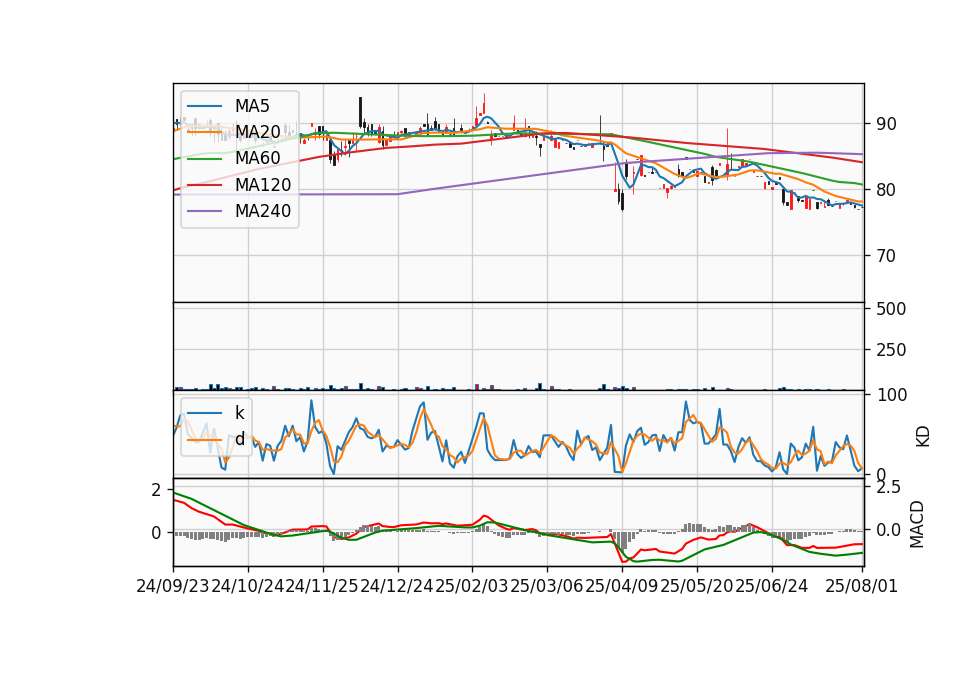960x690 pixels.
Task: Click the MA240 legend label
Action: [x=263, y=211]
